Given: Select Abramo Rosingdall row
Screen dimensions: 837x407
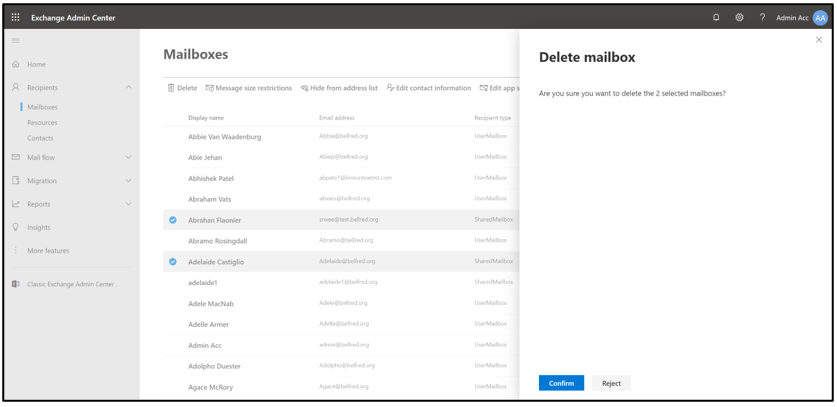Looking at the screenshot, I should [341, 240].
